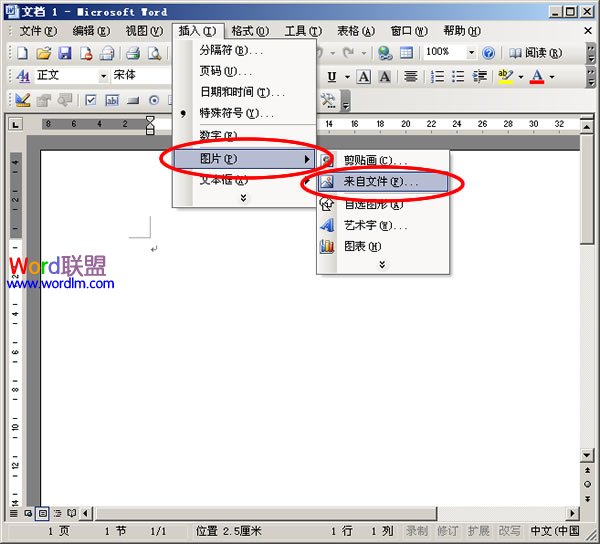Insert a text box control (abl icon)
Image resolution: width=600 pixels, height=544 pixels.
pyautogui.click(x=112, y=100)
